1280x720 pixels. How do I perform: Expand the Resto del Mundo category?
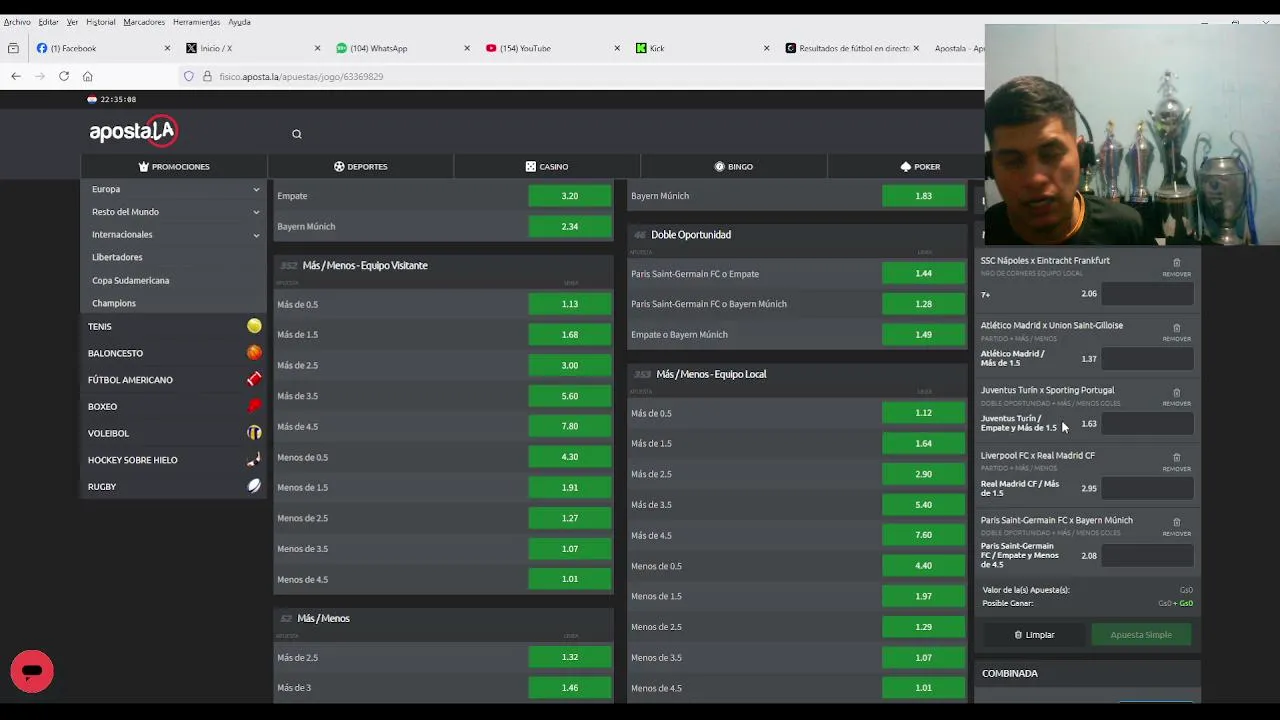coord(174,212)
